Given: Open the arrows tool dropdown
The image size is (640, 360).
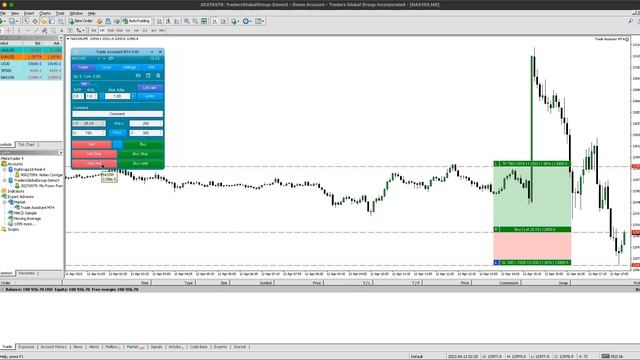Looking at the screenshot, I should pos(80,31).
